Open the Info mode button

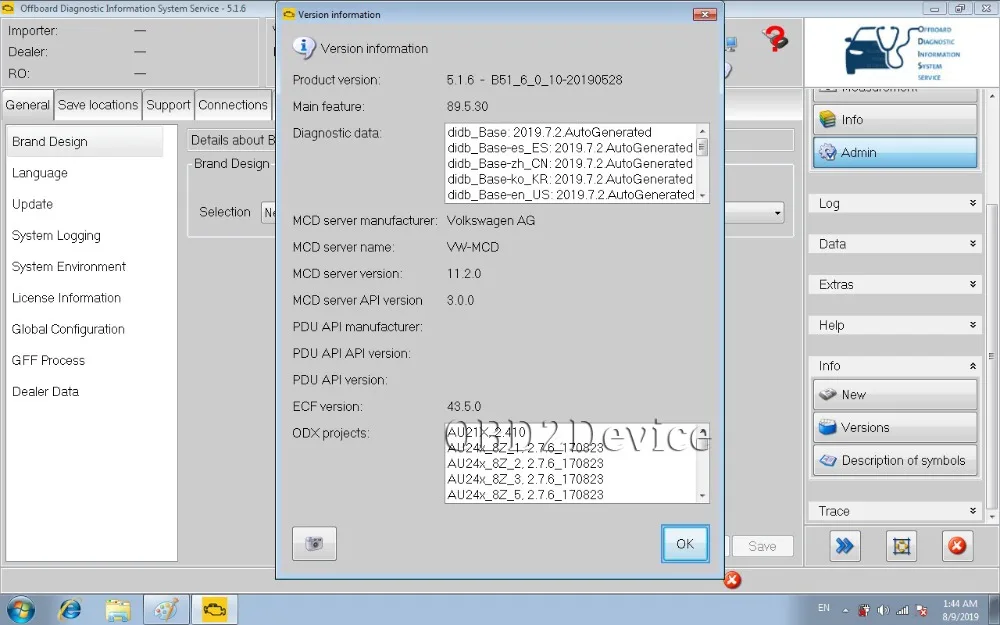[894, 119]
